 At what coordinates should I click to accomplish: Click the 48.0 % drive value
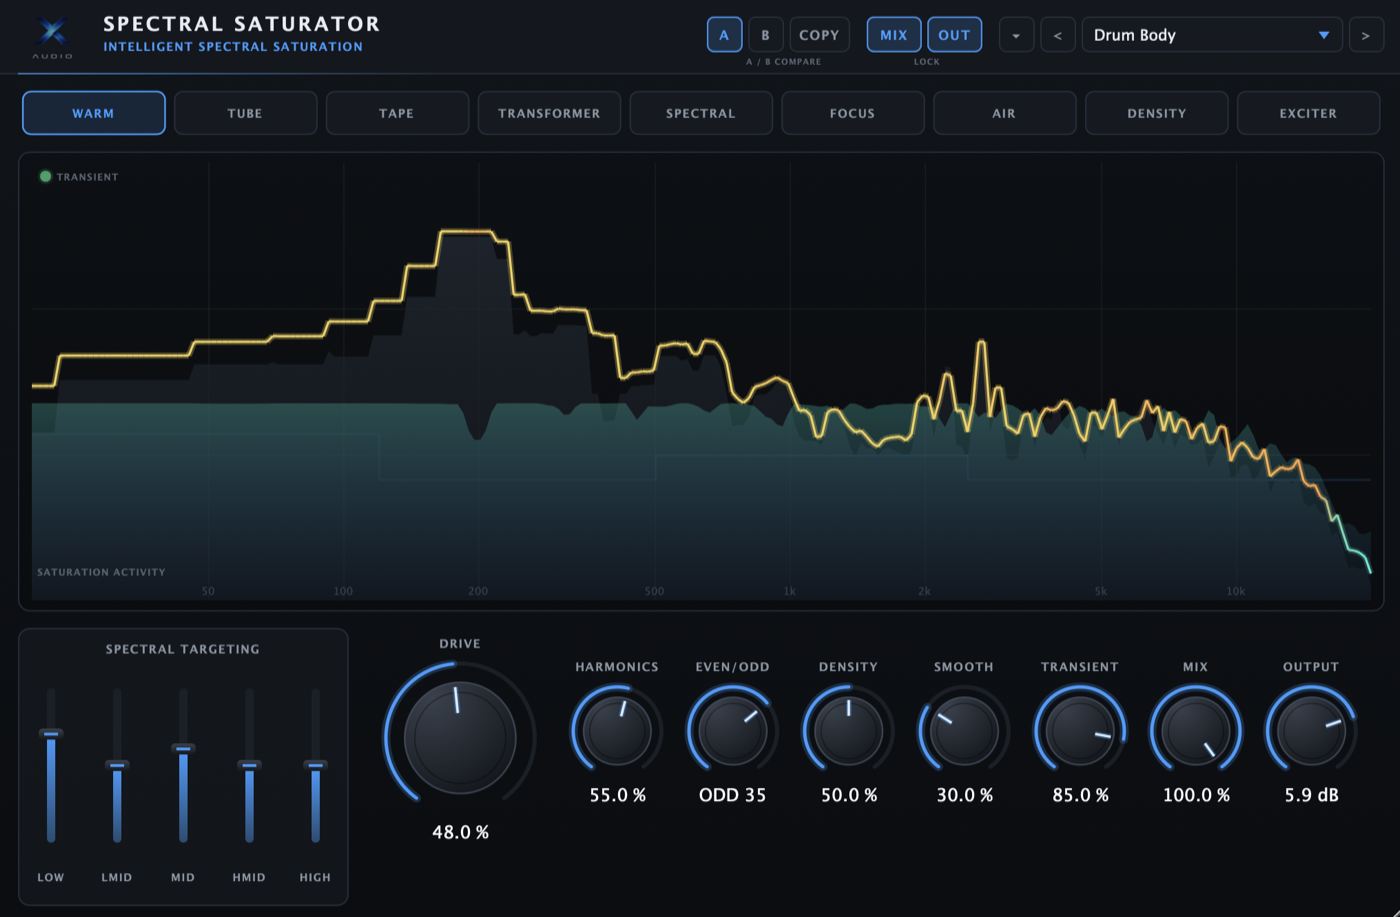click(x=460, y=832)
